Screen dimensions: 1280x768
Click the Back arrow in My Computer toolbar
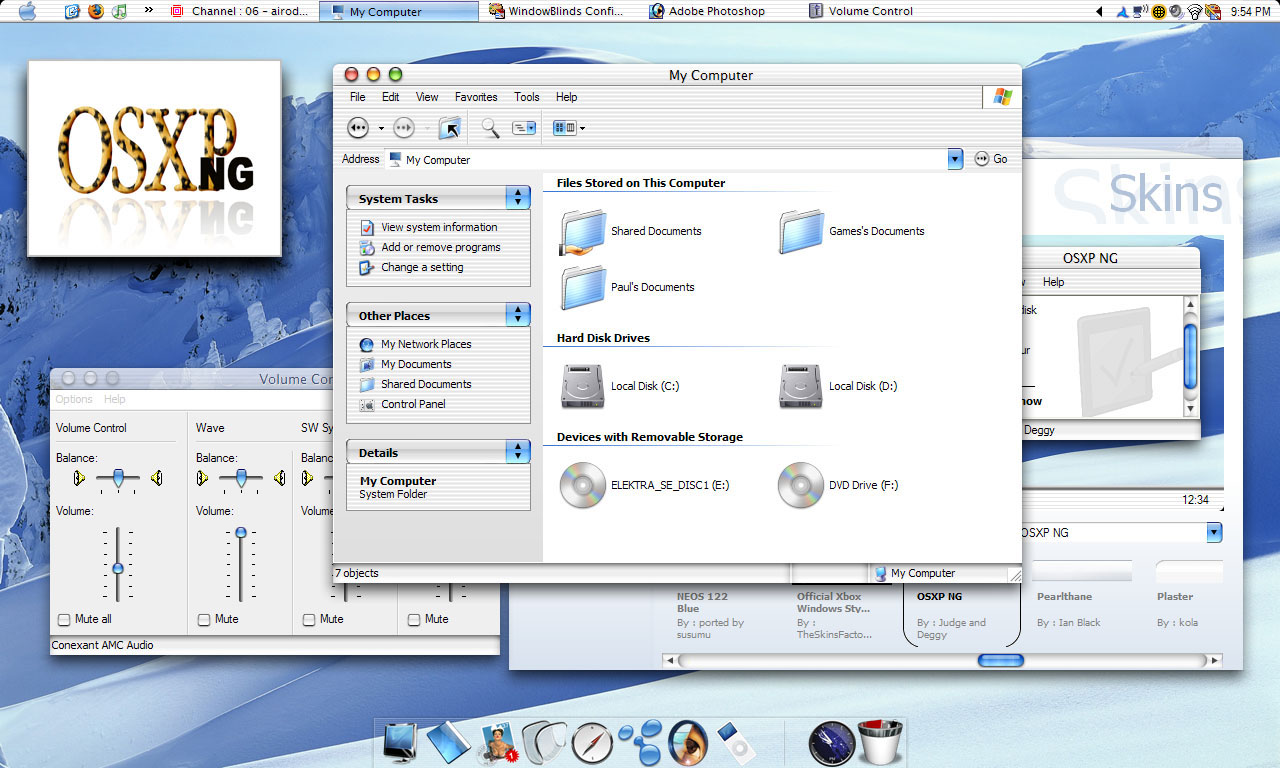pyautogui.click(x=358, y=128)
